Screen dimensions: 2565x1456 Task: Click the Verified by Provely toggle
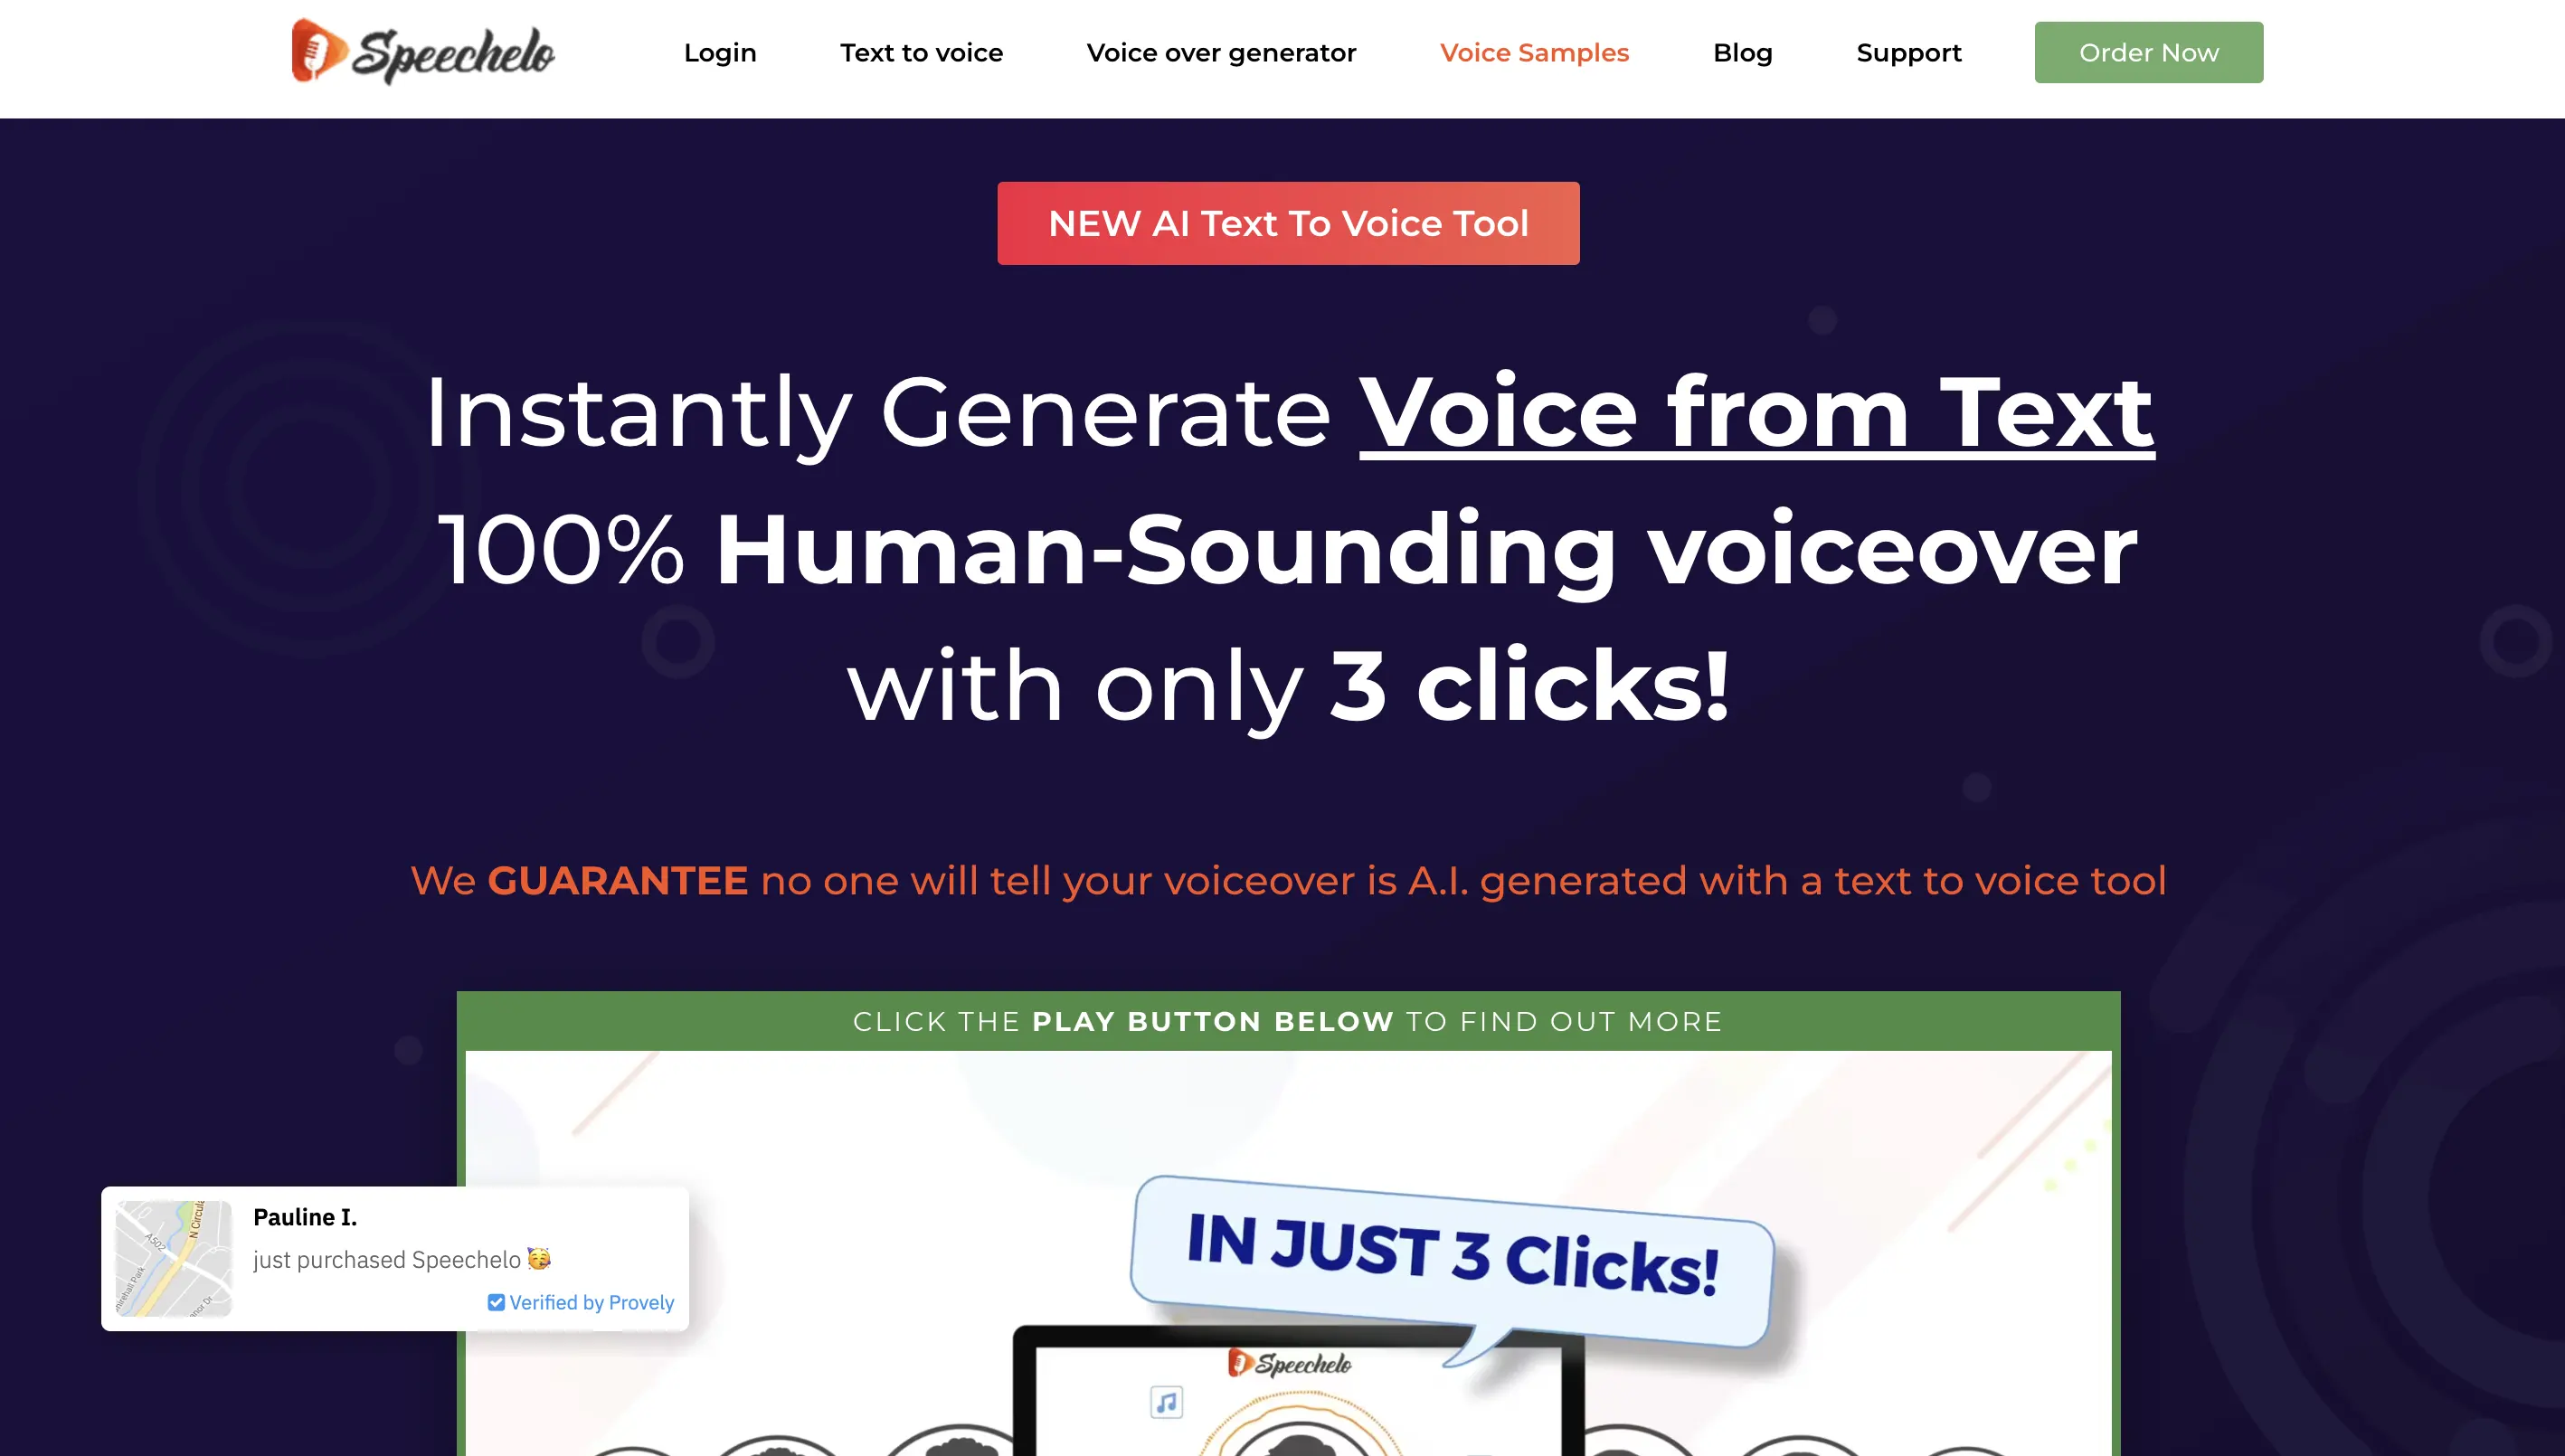coord(582,1303)
